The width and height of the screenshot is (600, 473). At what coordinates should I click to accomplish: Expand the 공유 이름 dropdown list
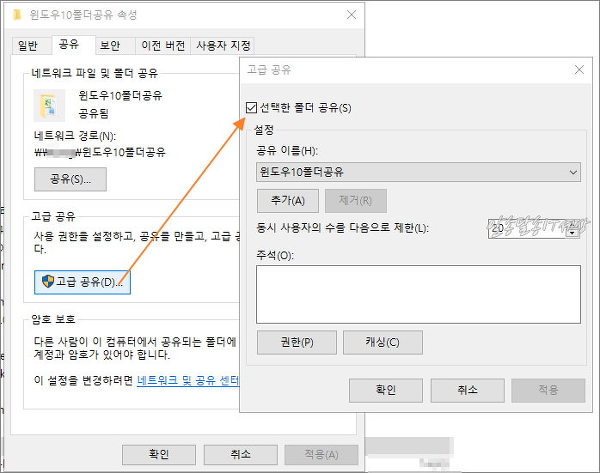point(572,172)
